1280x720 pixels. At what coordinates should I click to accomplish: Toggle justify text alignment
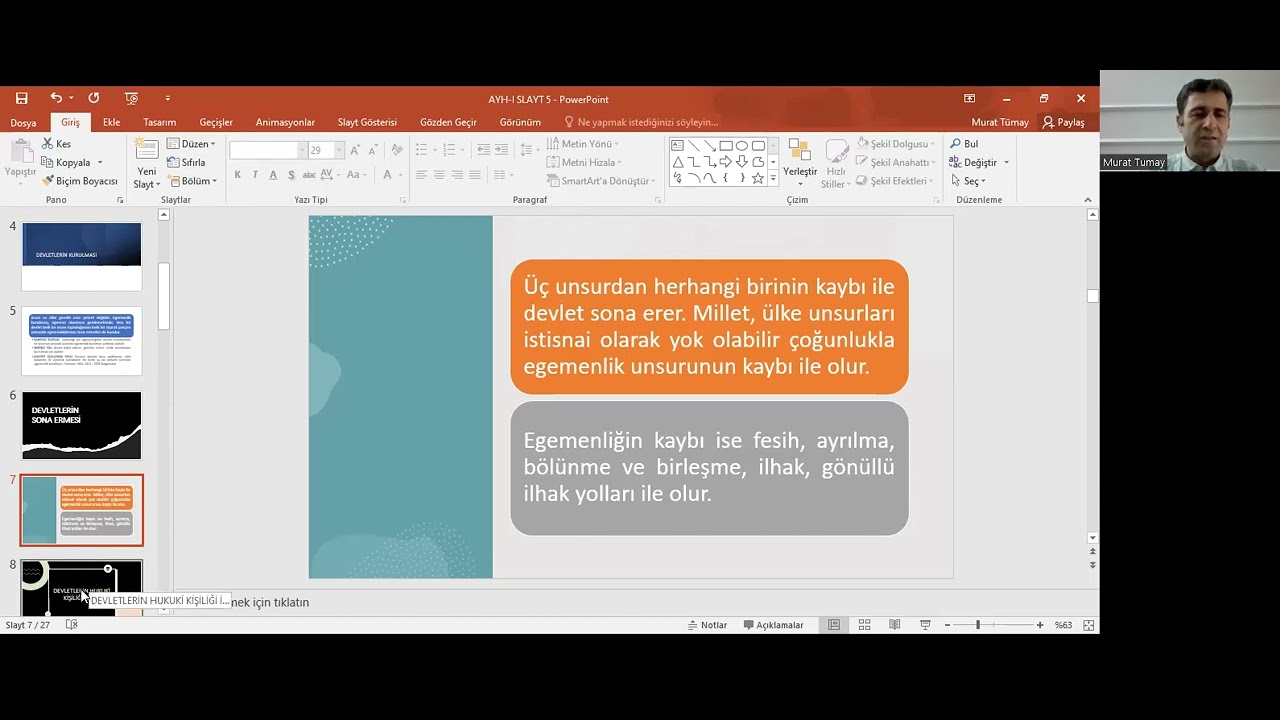(475, 175)
